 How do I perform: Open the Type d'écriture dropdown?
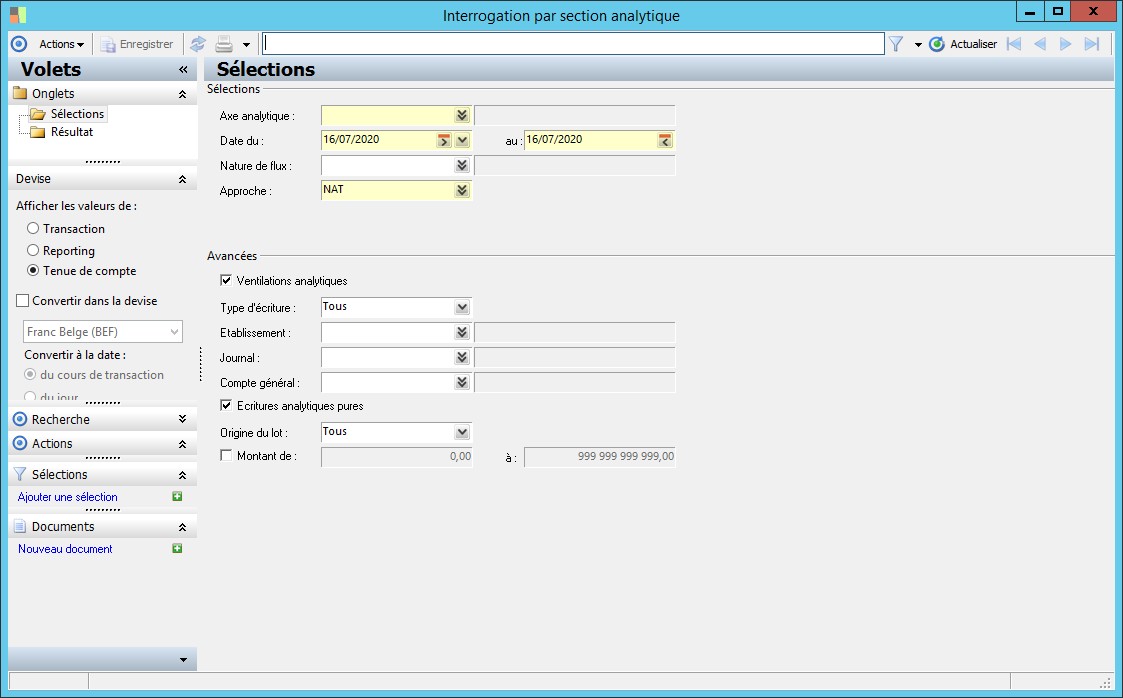point(461,307)
